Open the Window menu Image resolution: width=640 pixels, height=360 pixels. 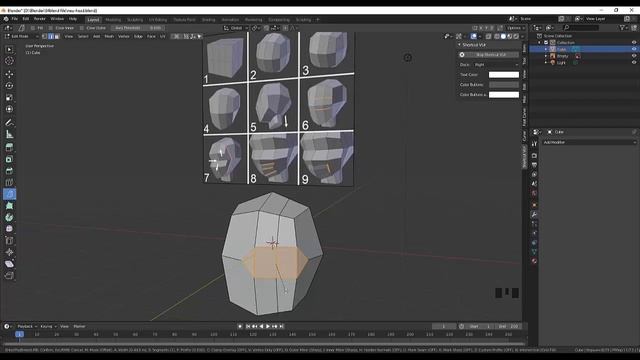tap(57, 19)
